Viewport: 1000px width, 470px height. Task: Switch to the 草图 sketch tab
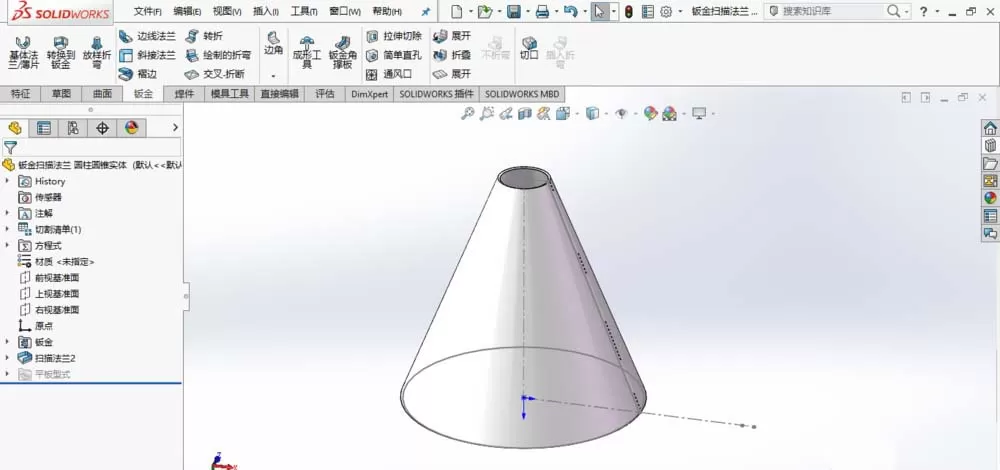tap(61, 94)
